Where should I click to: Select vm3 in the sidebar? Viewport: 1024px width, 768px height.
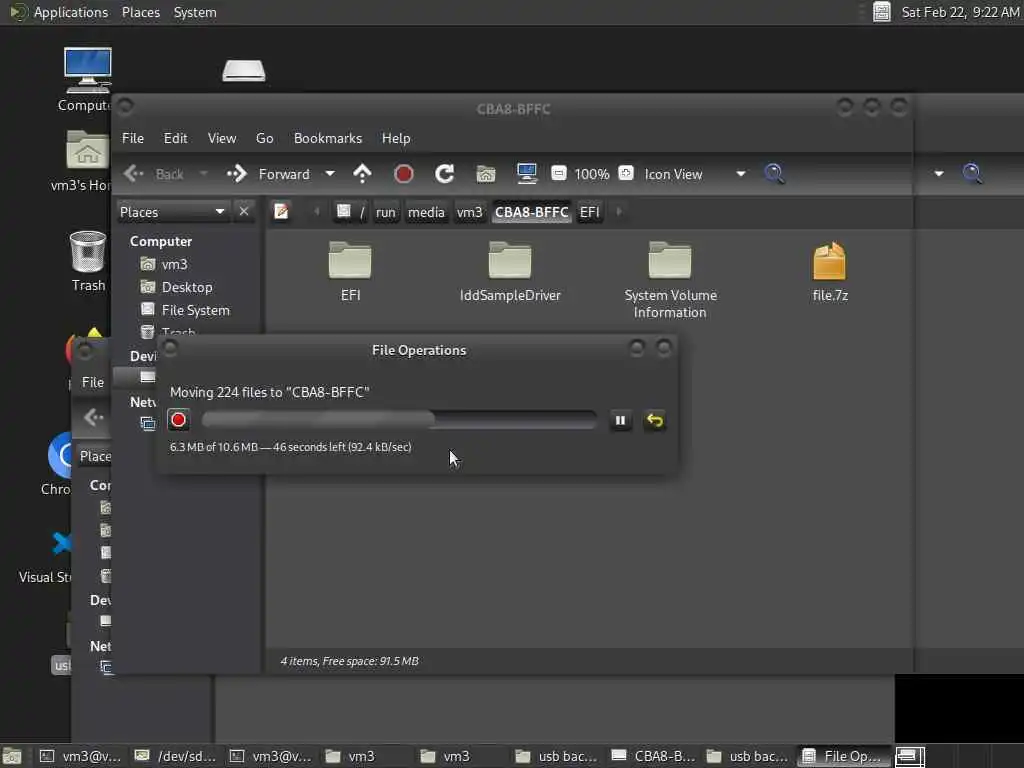coord(174,264)
